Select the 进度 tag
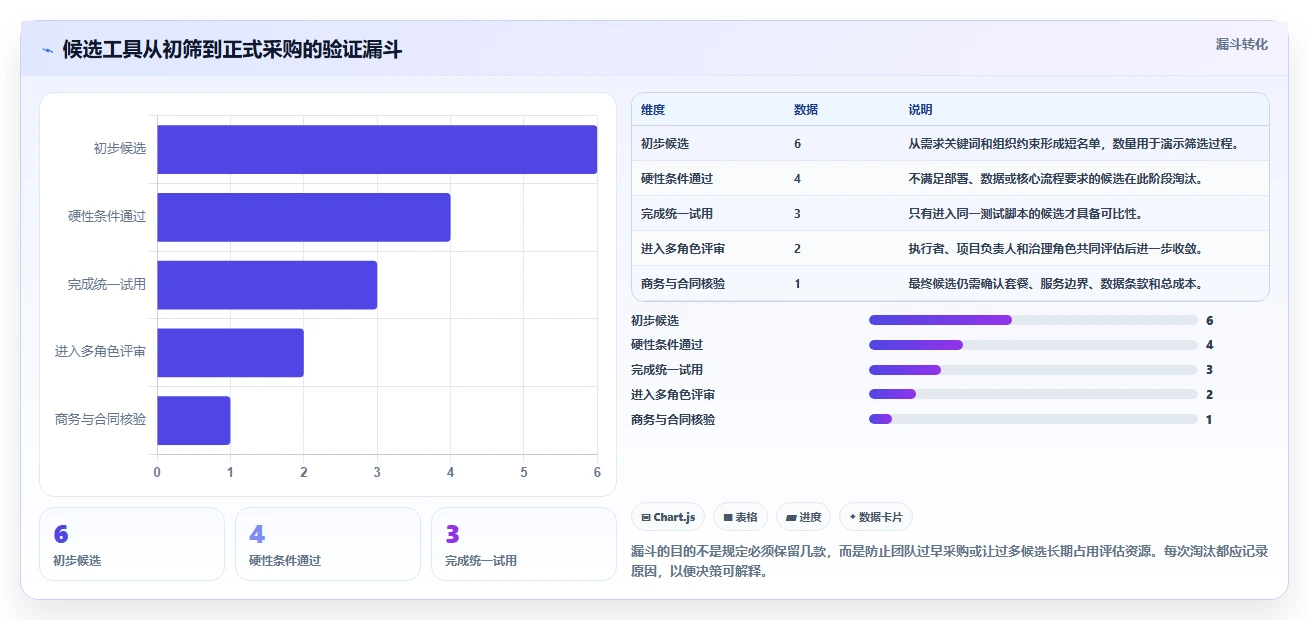1309x620 pixels. (x=803, y=517)
